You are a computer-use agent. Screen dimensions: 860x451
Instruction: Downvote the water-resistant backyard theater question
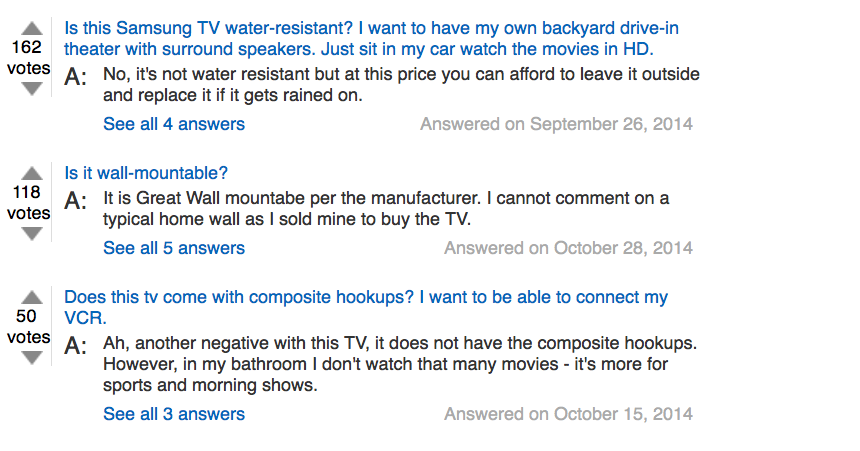[x=33, y=89]
